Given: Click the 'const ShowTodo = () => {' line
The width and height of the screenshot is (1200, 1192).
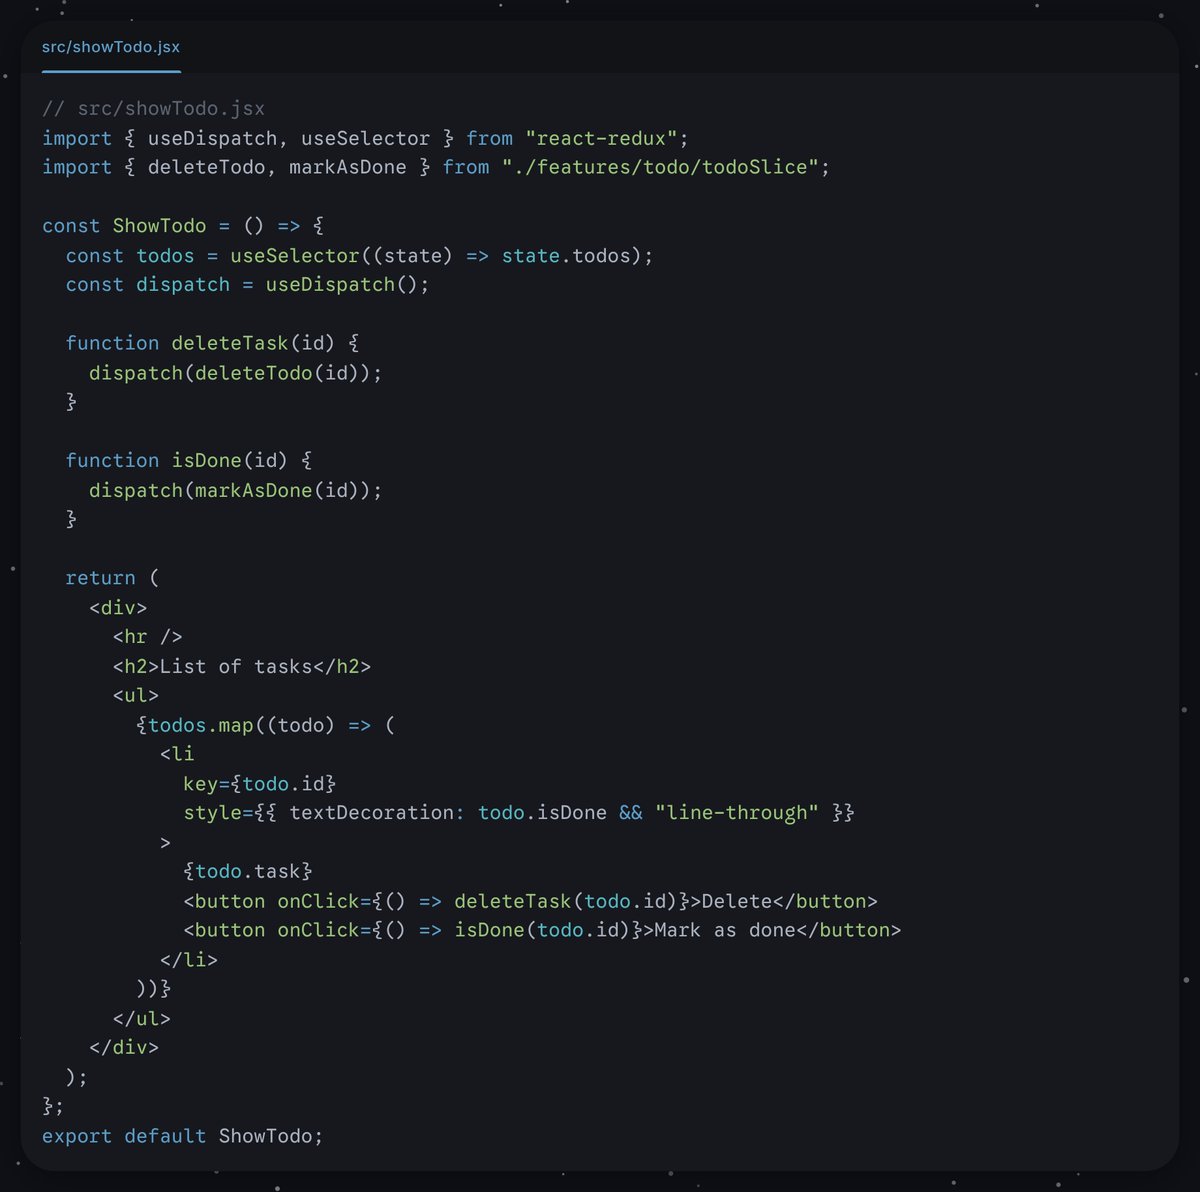Looking at the screenshot, I should pos(183,226).
